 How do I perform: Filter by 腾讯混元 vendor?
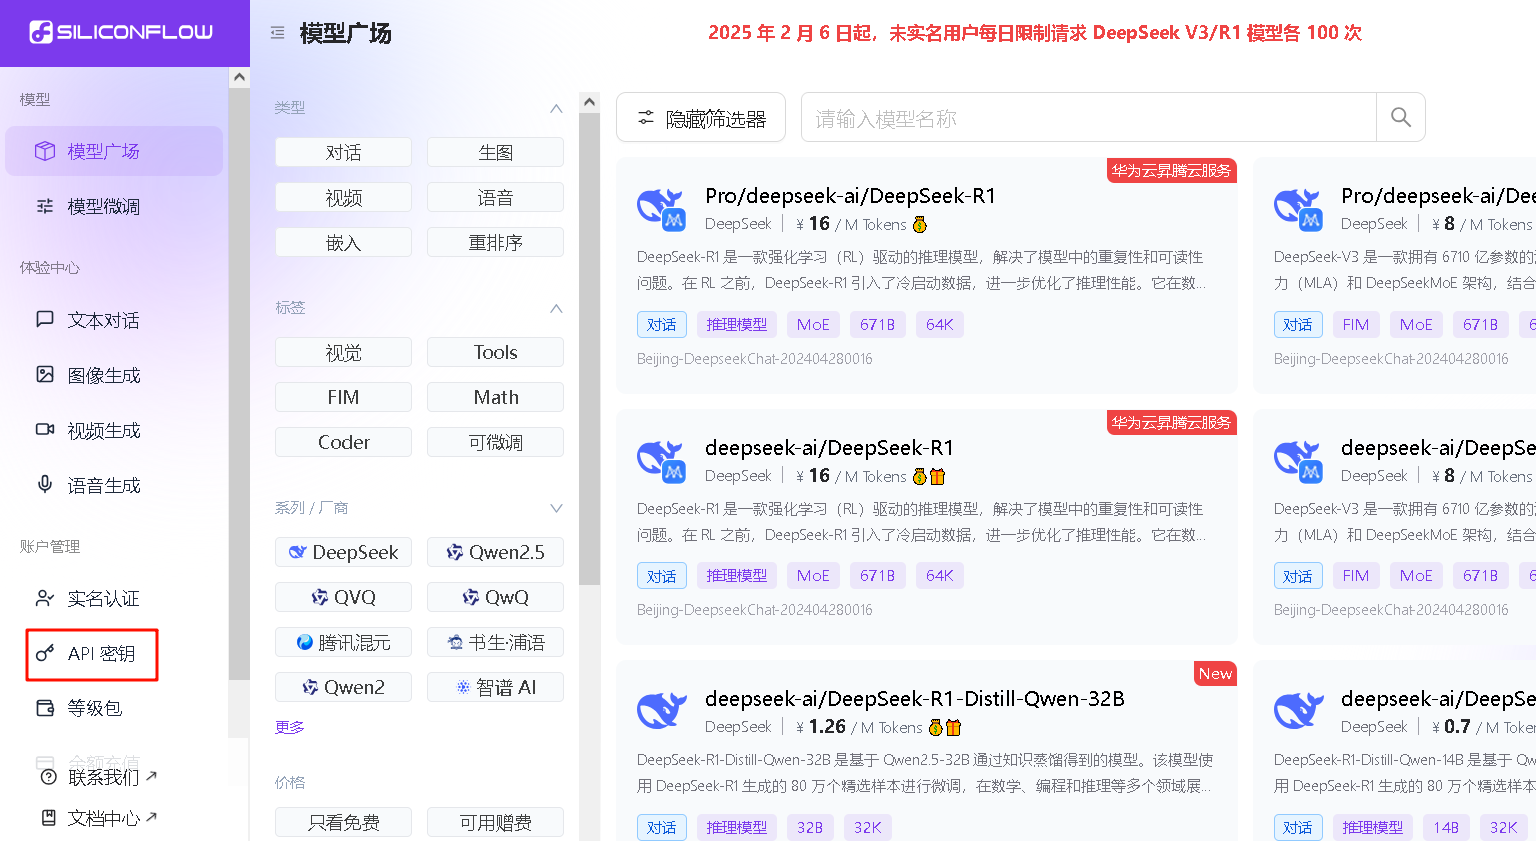pyautogui.click(x=343, y=642)
